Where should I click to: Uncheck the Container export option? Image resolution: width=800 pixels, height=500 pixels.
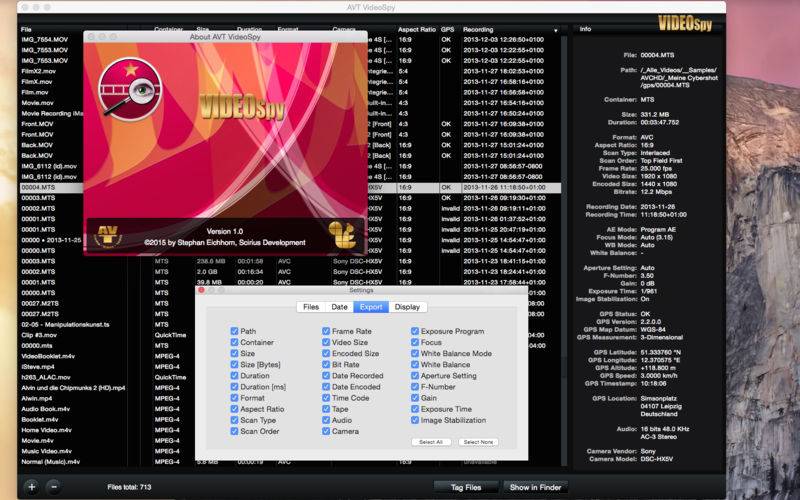234,342
